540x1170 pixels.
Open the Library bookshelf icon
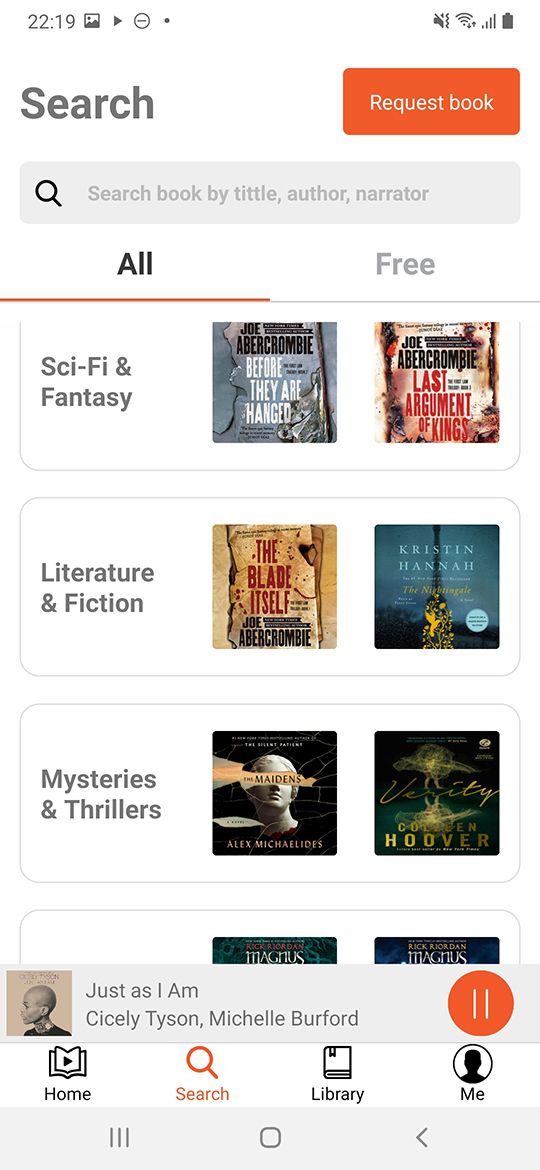pyautogui.click(x=337, y=1062)
